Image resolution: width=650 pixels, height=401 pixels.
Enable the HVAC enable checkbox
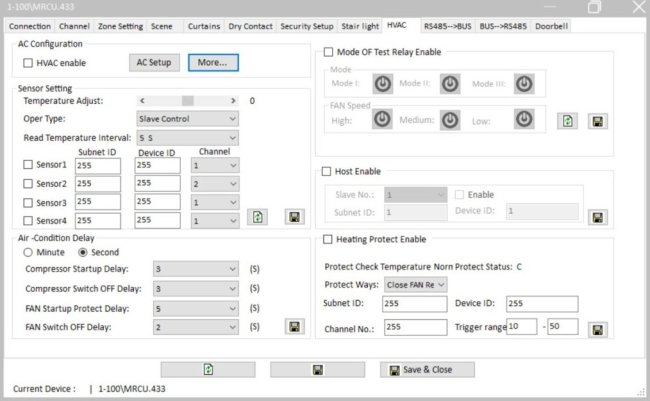click(28, 63)
